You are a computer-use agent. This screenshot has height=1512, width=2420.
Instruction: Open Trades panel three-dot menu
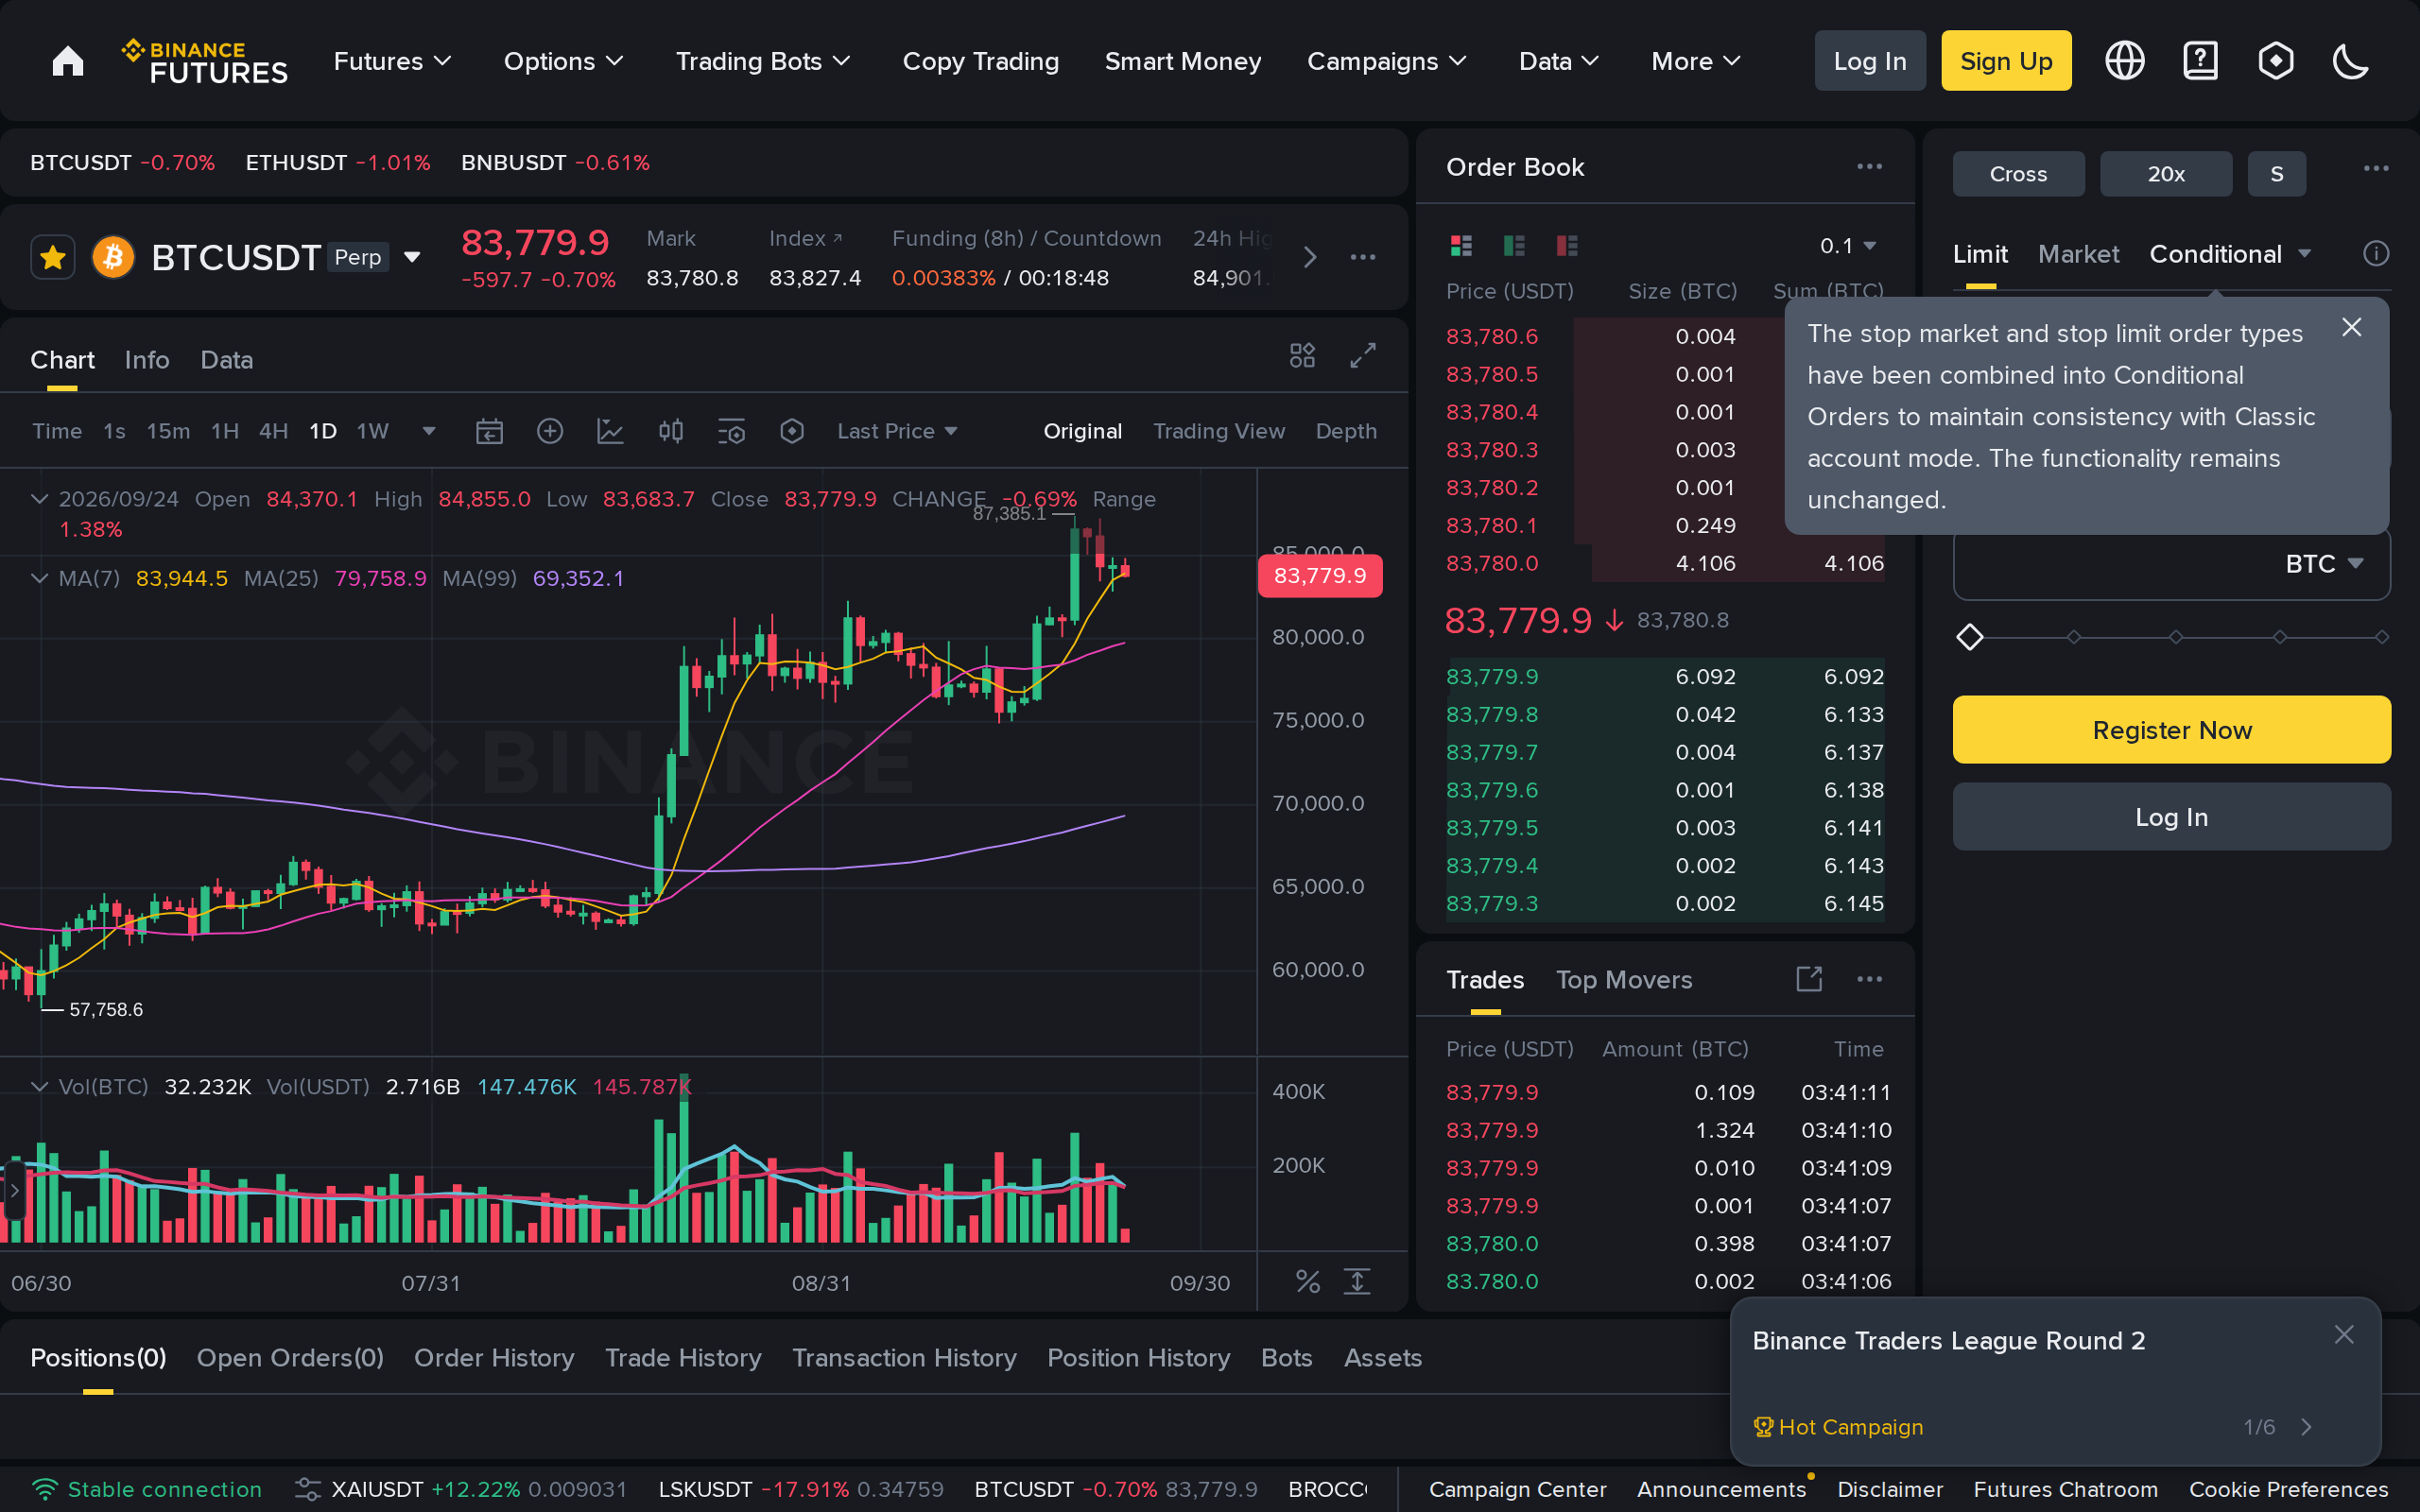click(x=1869, y=979)
